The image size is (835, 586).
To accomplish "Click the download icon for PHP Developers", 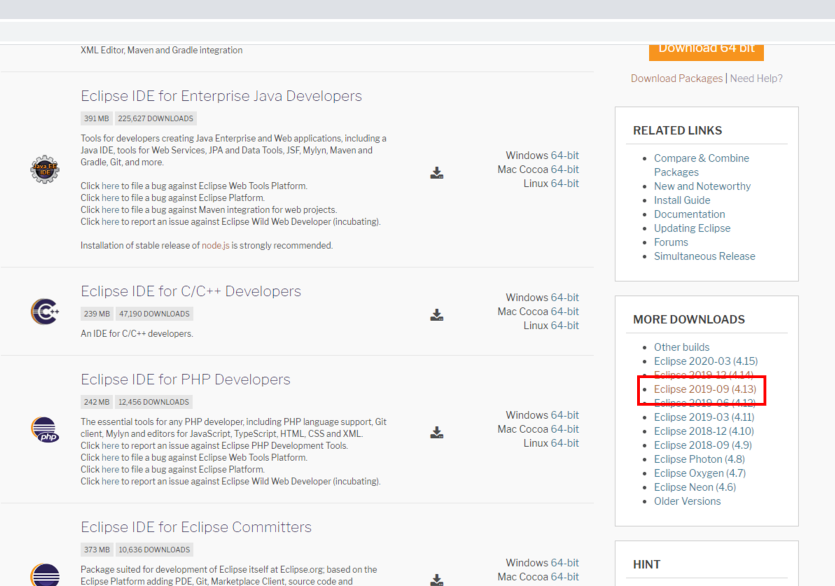I will point(437,432).
